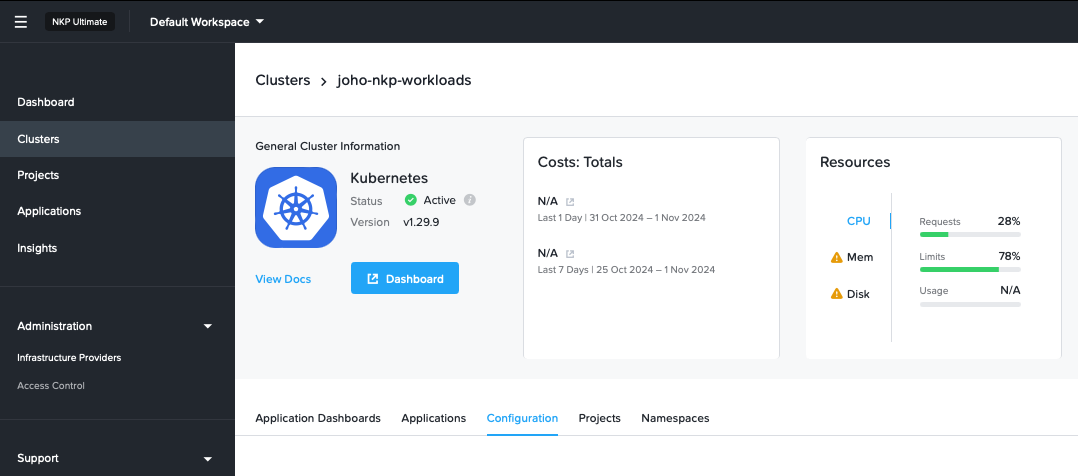
Task: Click the Resources card heading
Action: coord(855,162)
